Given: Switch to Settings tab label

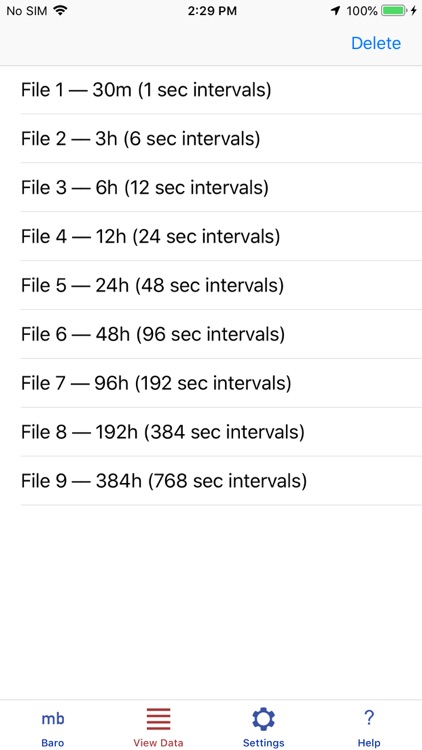Looking at the screenshot, I should click(264, 743).
